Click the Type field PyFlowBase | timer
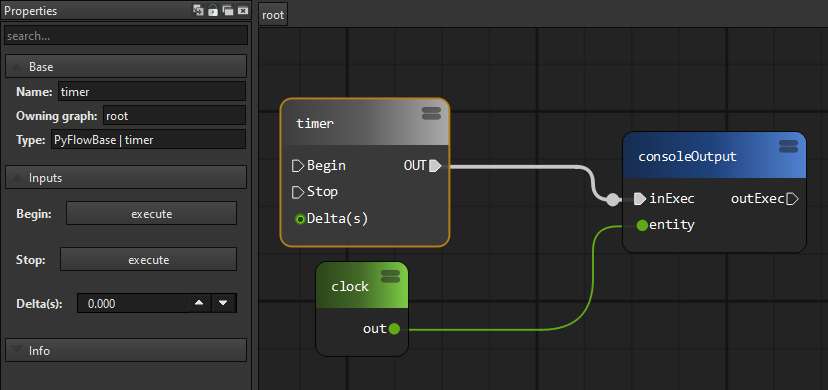828x390 pixels. pyautogui.click(x=148, y=140)
